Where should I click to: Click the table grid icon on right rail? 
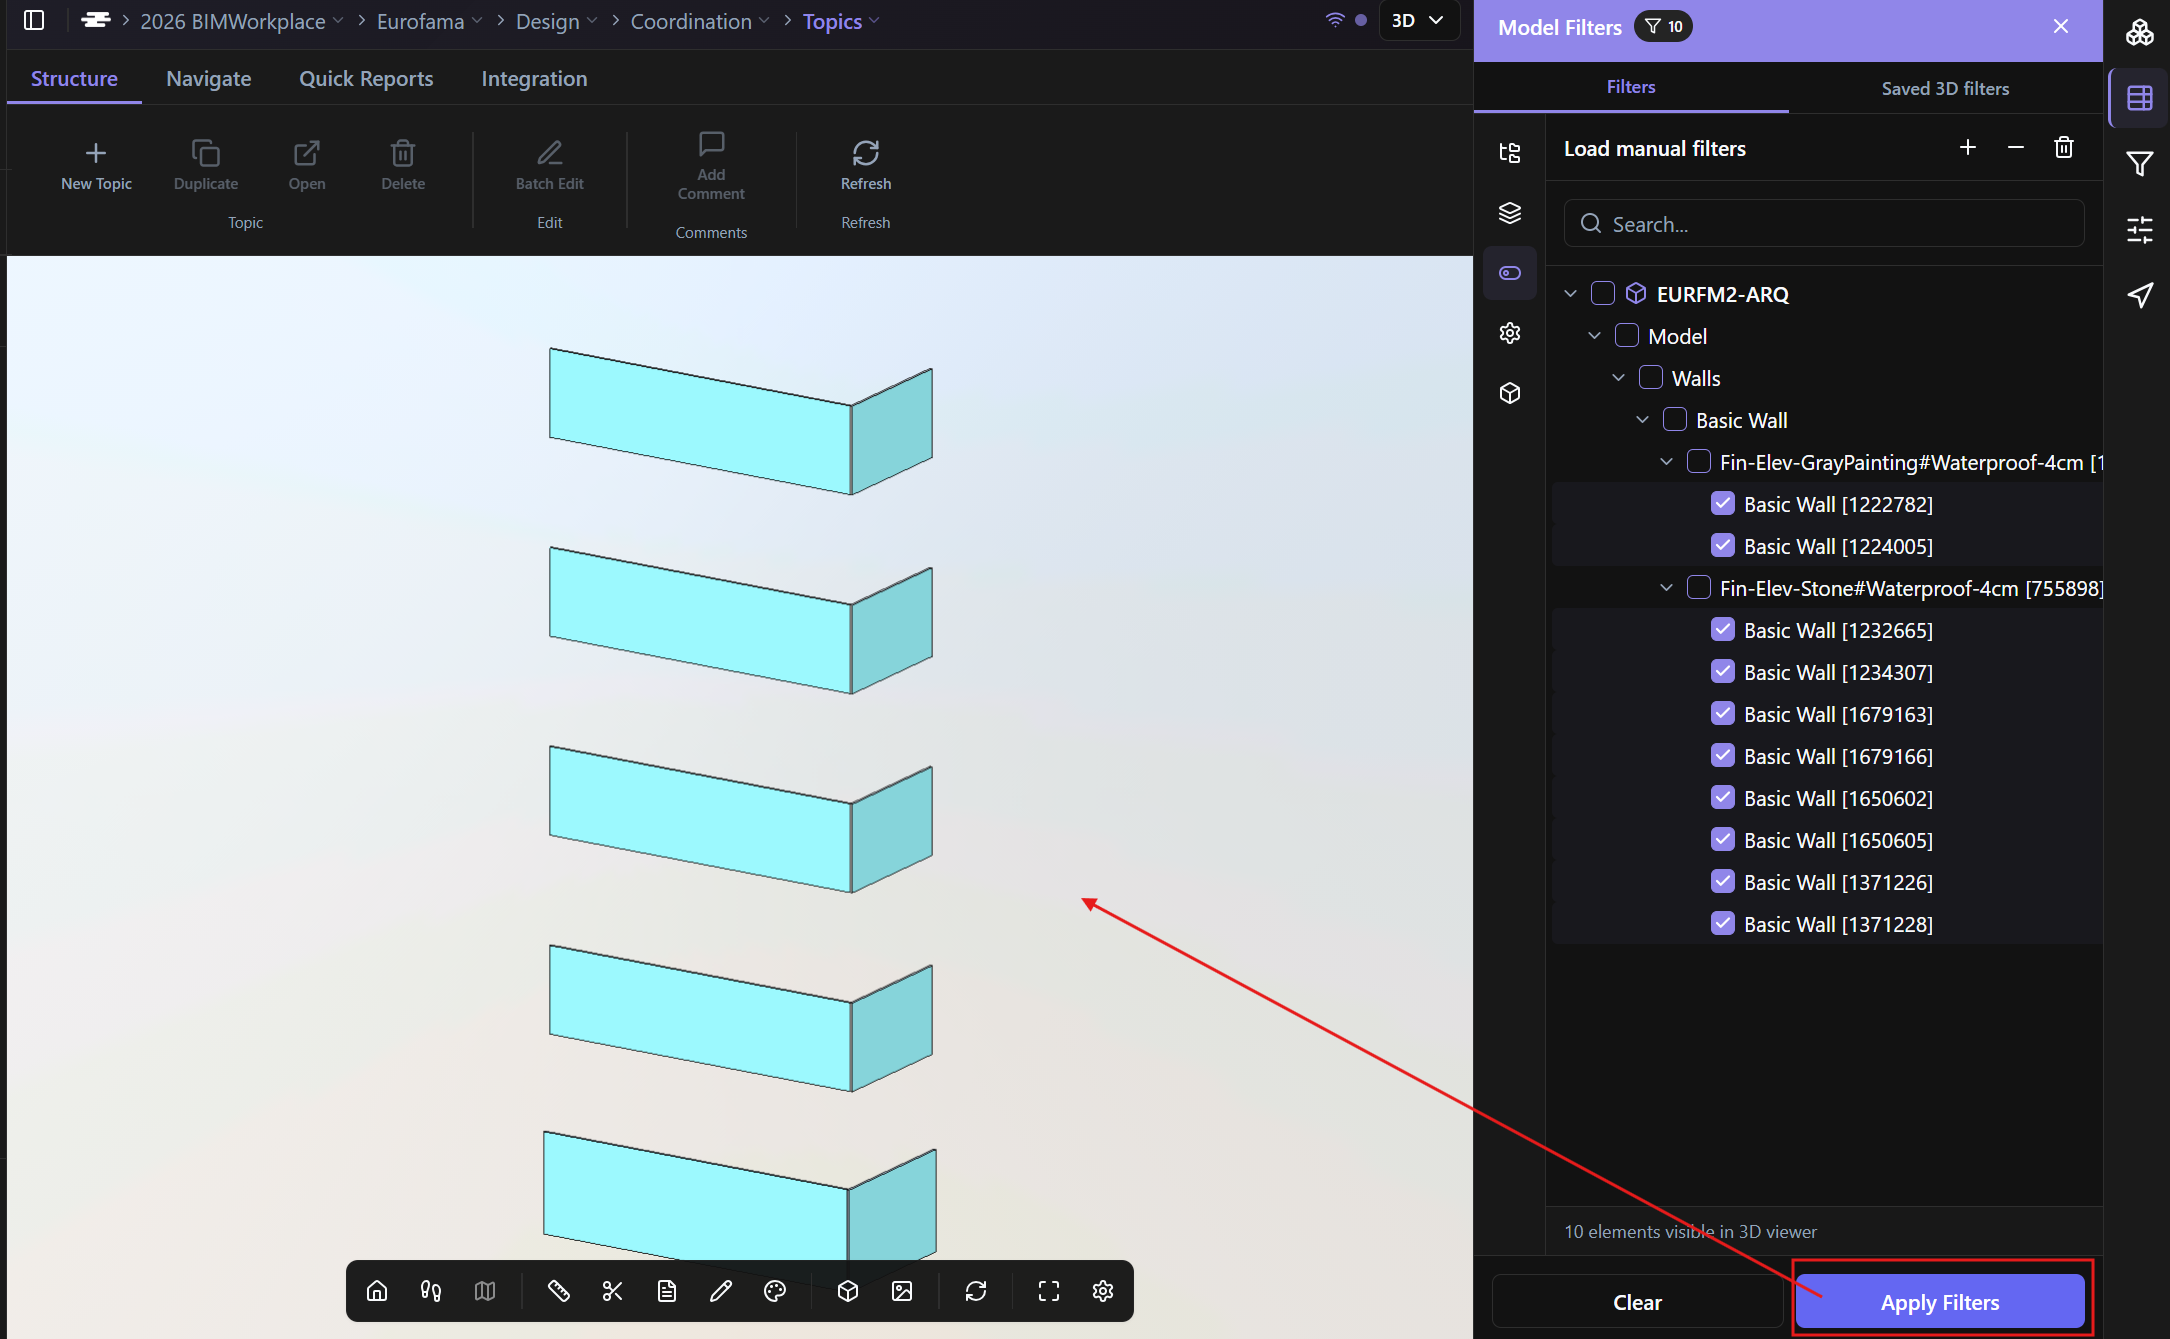(x=2140, y=98)
